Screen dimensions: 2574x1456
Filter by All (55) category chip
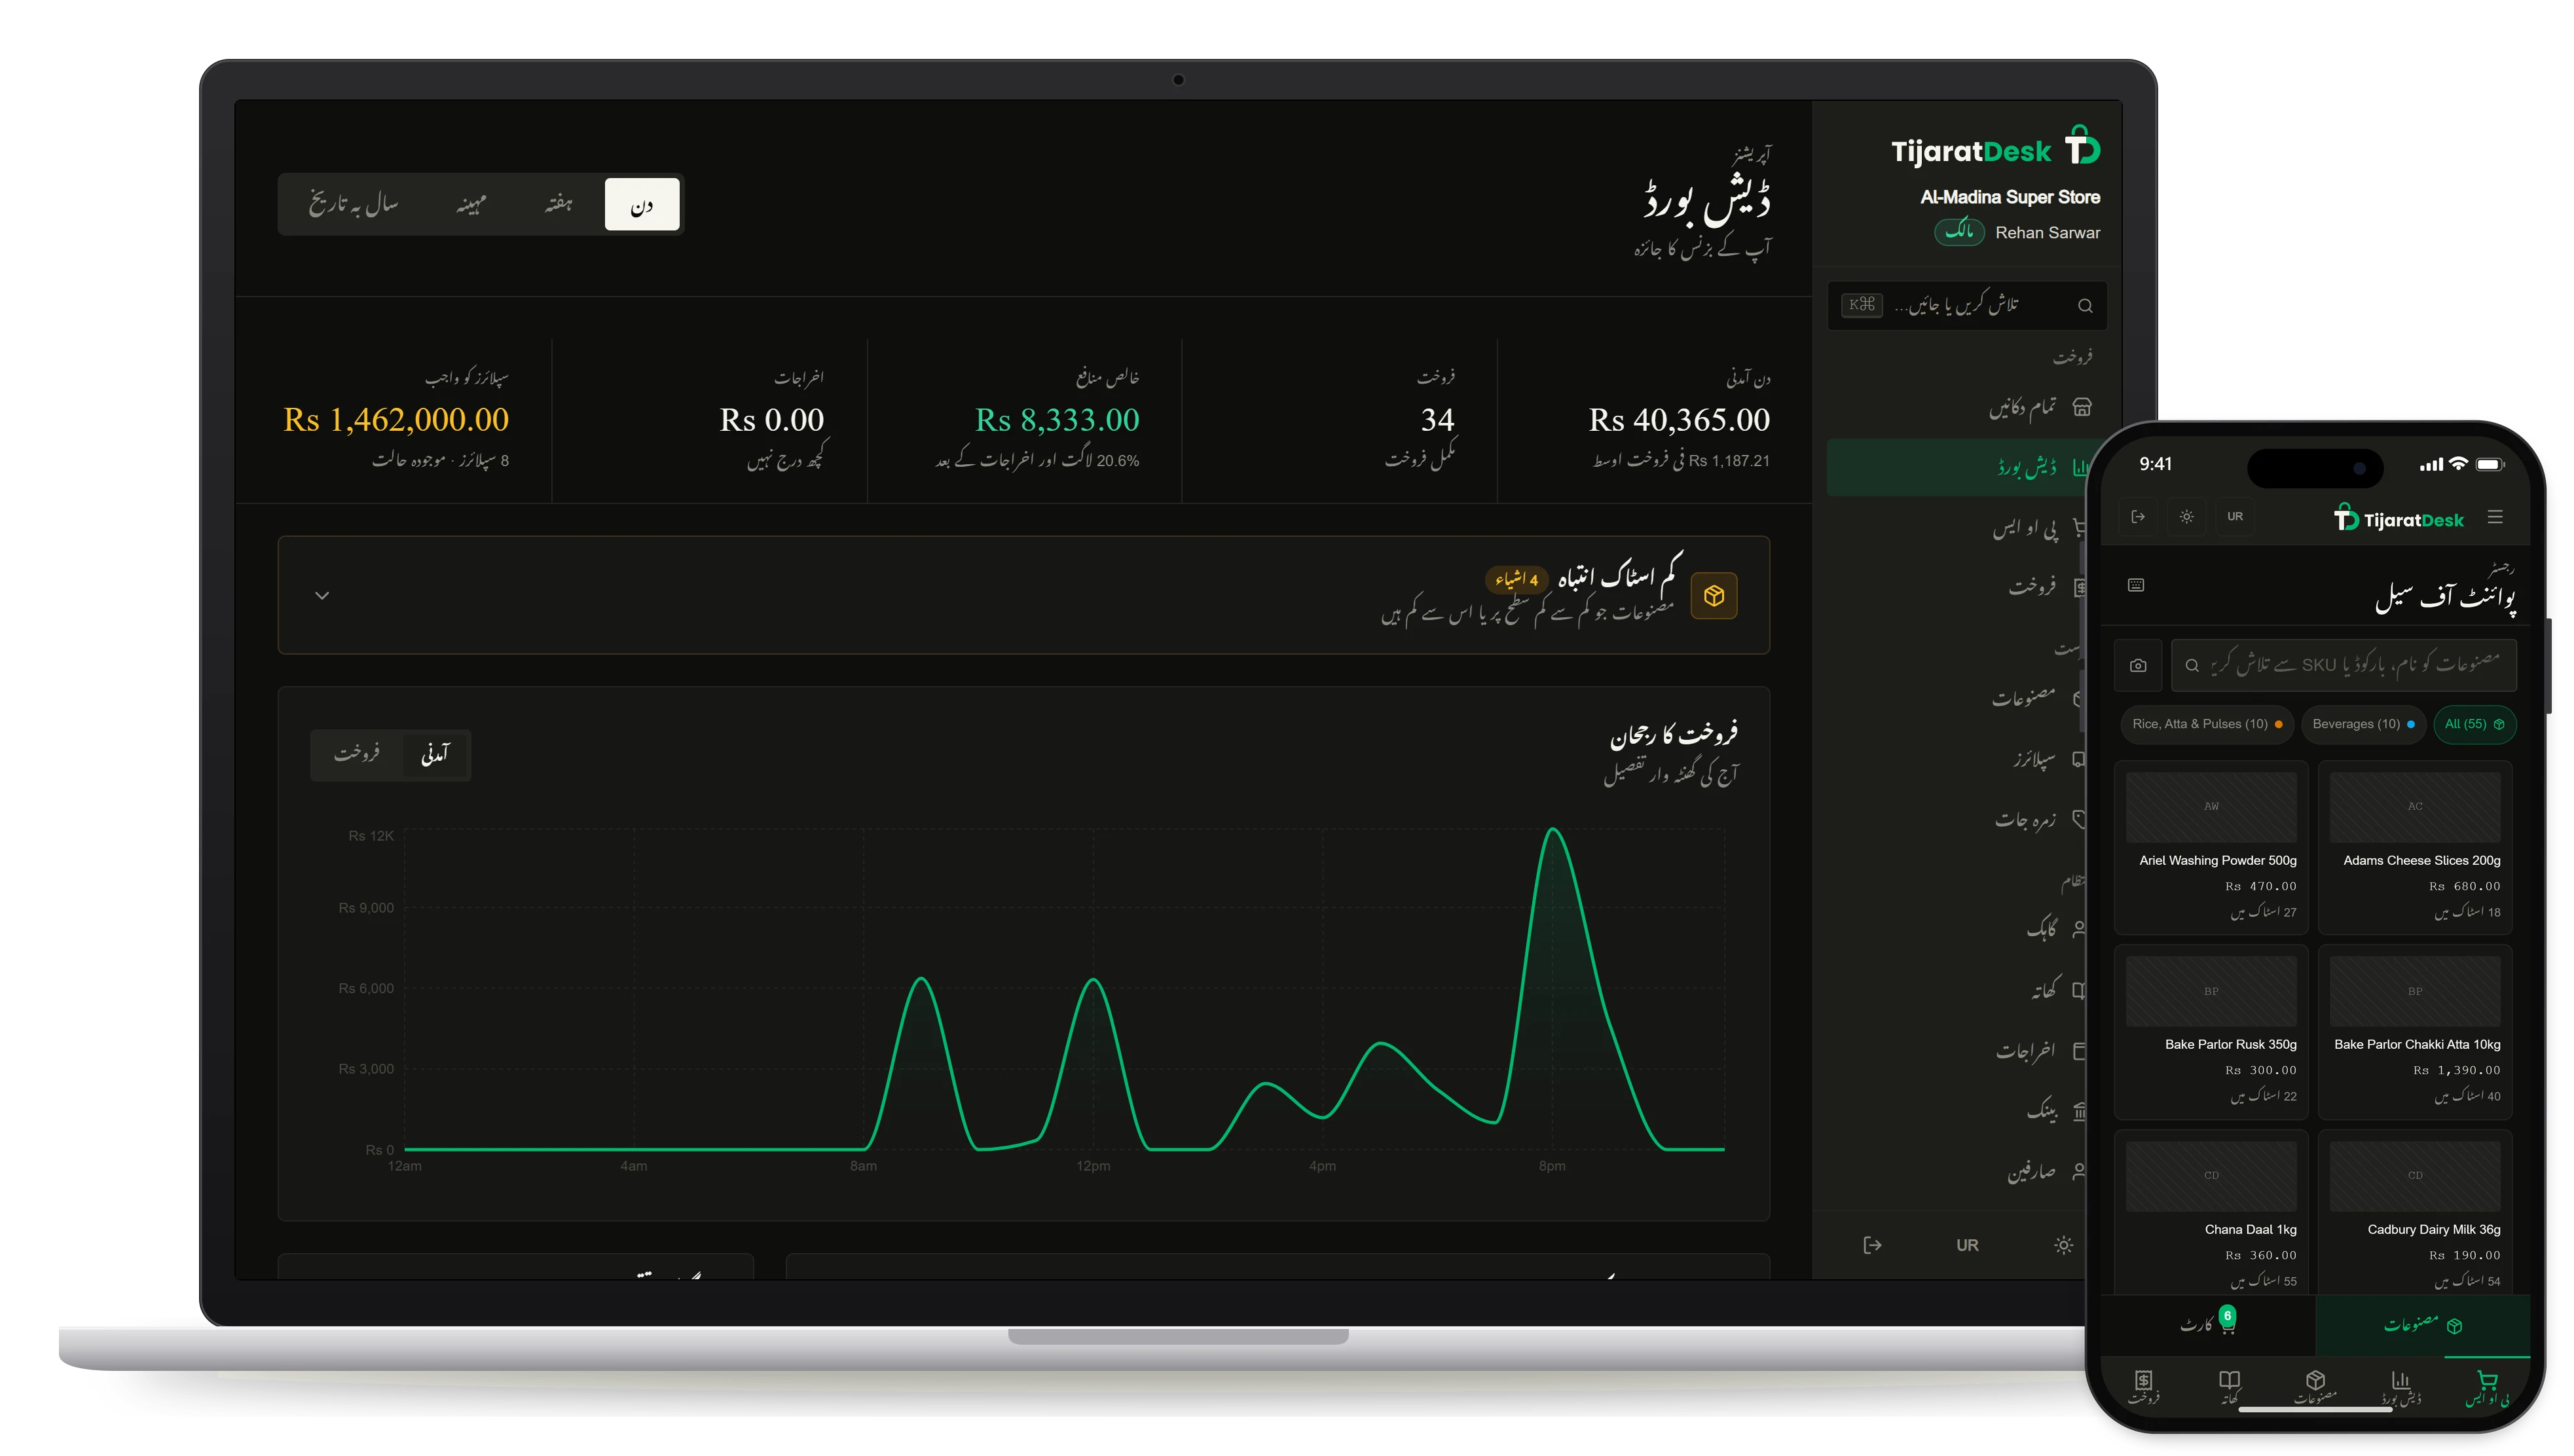click(x=2474, y=724)
